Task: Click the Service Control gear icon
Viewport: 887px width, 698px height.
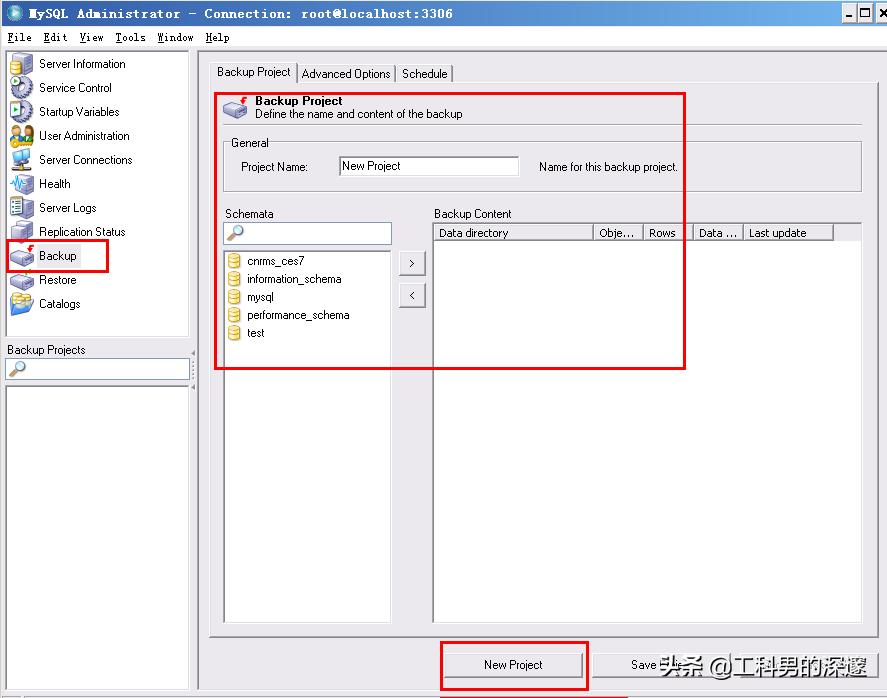Action: click(21, 88)
